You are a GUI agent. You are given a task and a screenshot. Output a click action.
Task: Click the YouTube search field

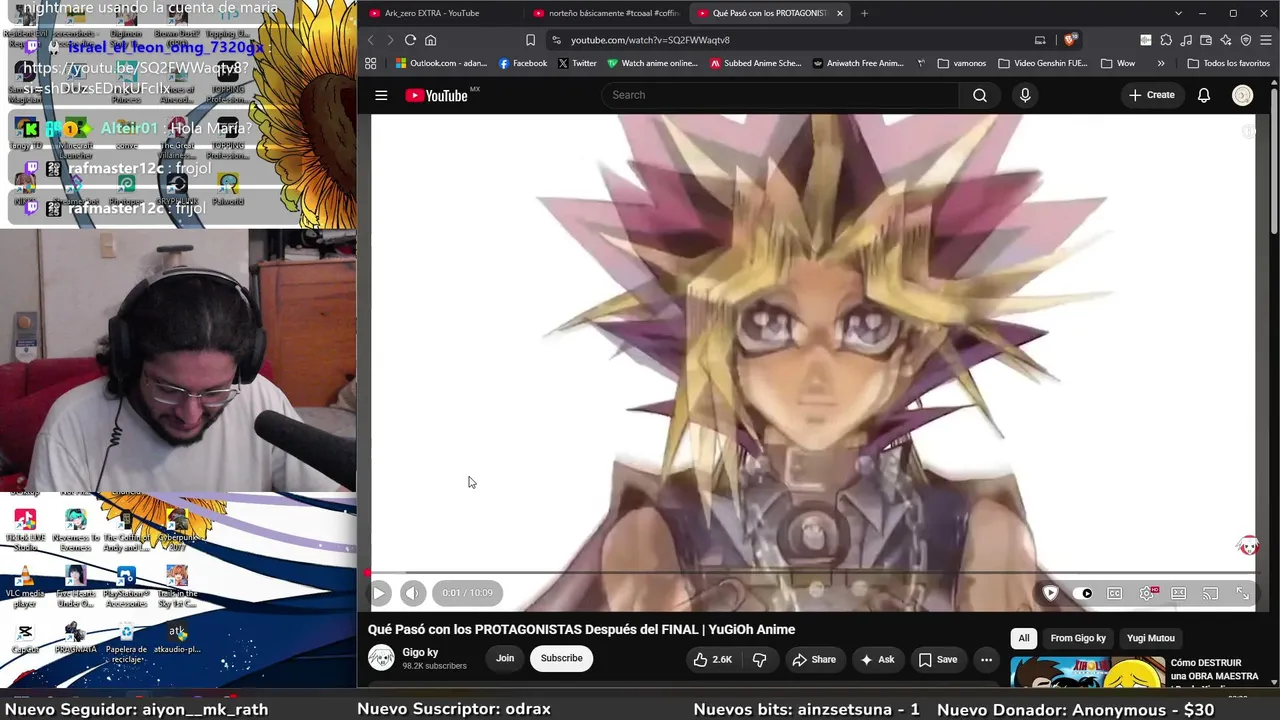(780, 95)
